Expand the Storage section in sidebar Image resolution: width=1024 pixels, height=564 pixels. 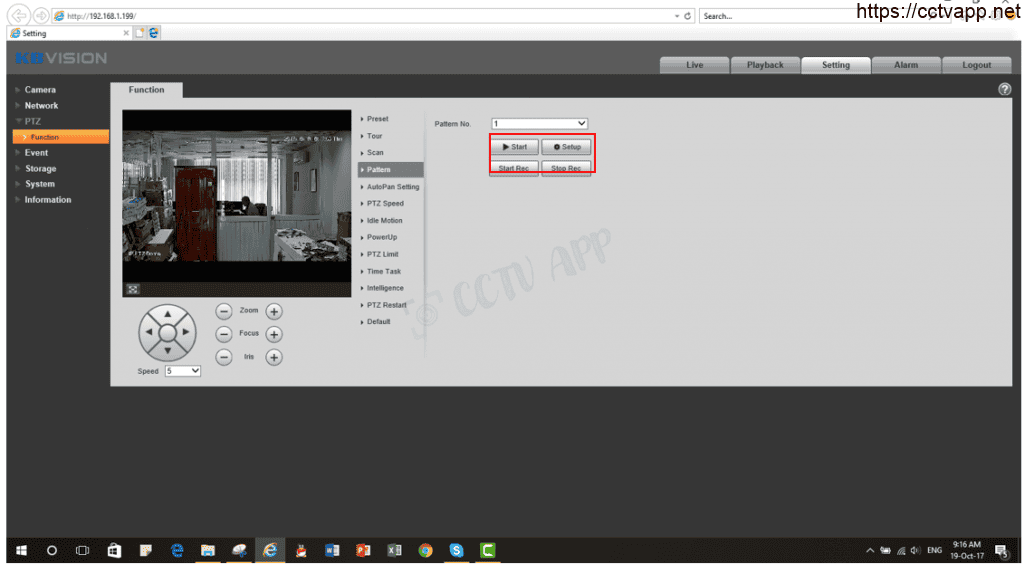tap(40, 169)
